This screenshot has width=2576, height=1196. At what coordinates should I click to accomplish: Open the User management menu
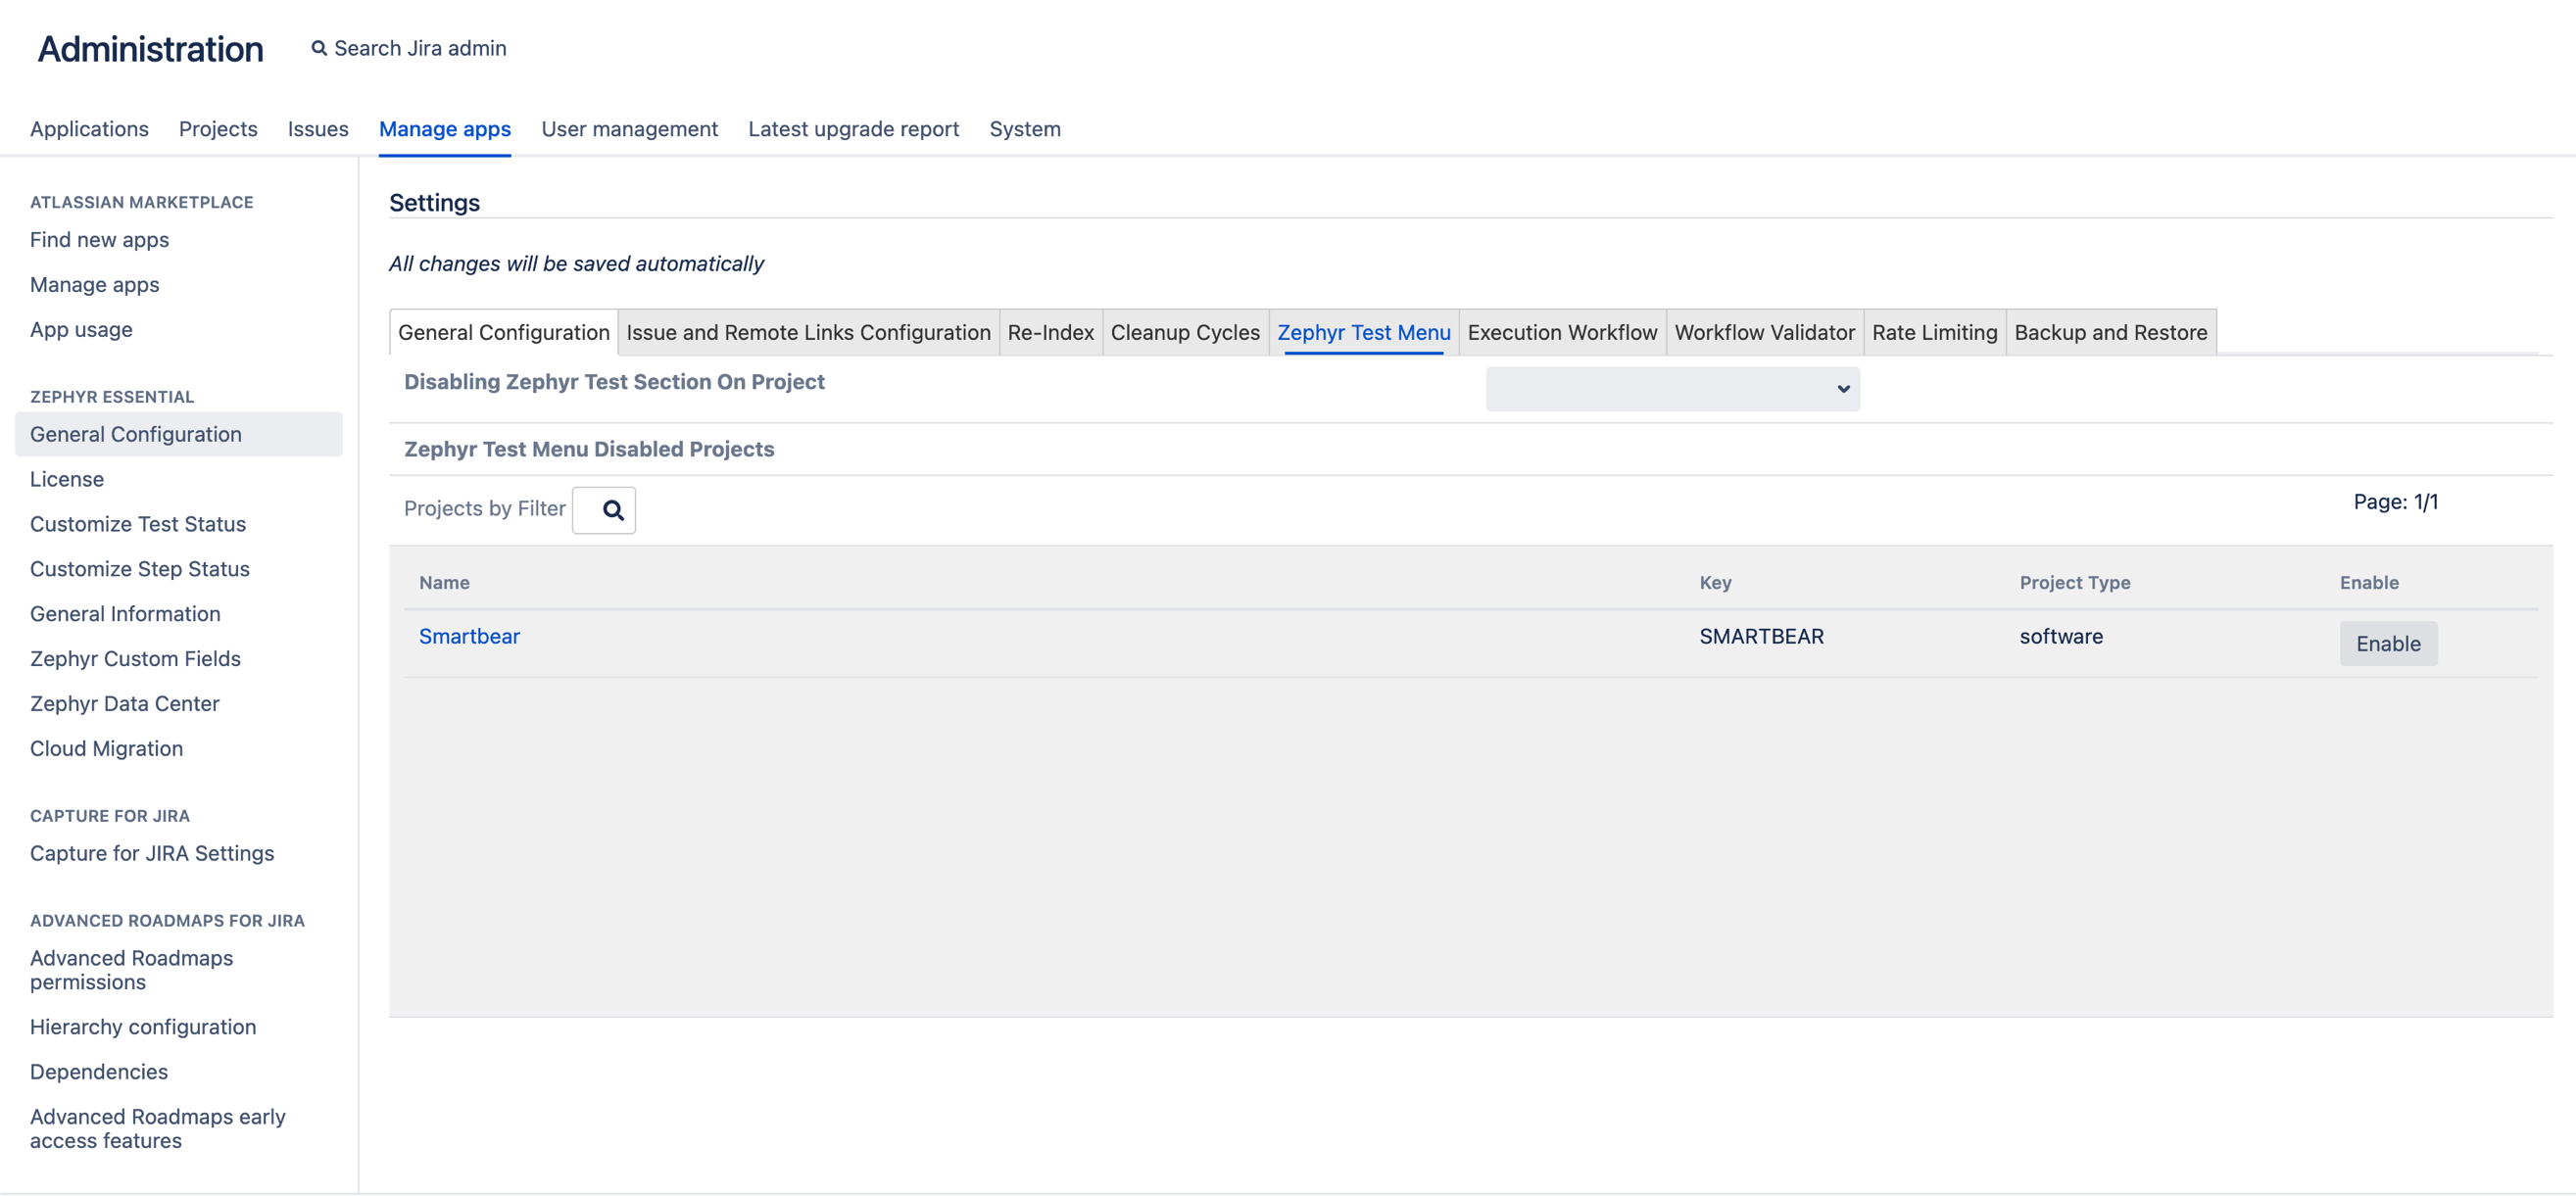click(x=629, y=129)
